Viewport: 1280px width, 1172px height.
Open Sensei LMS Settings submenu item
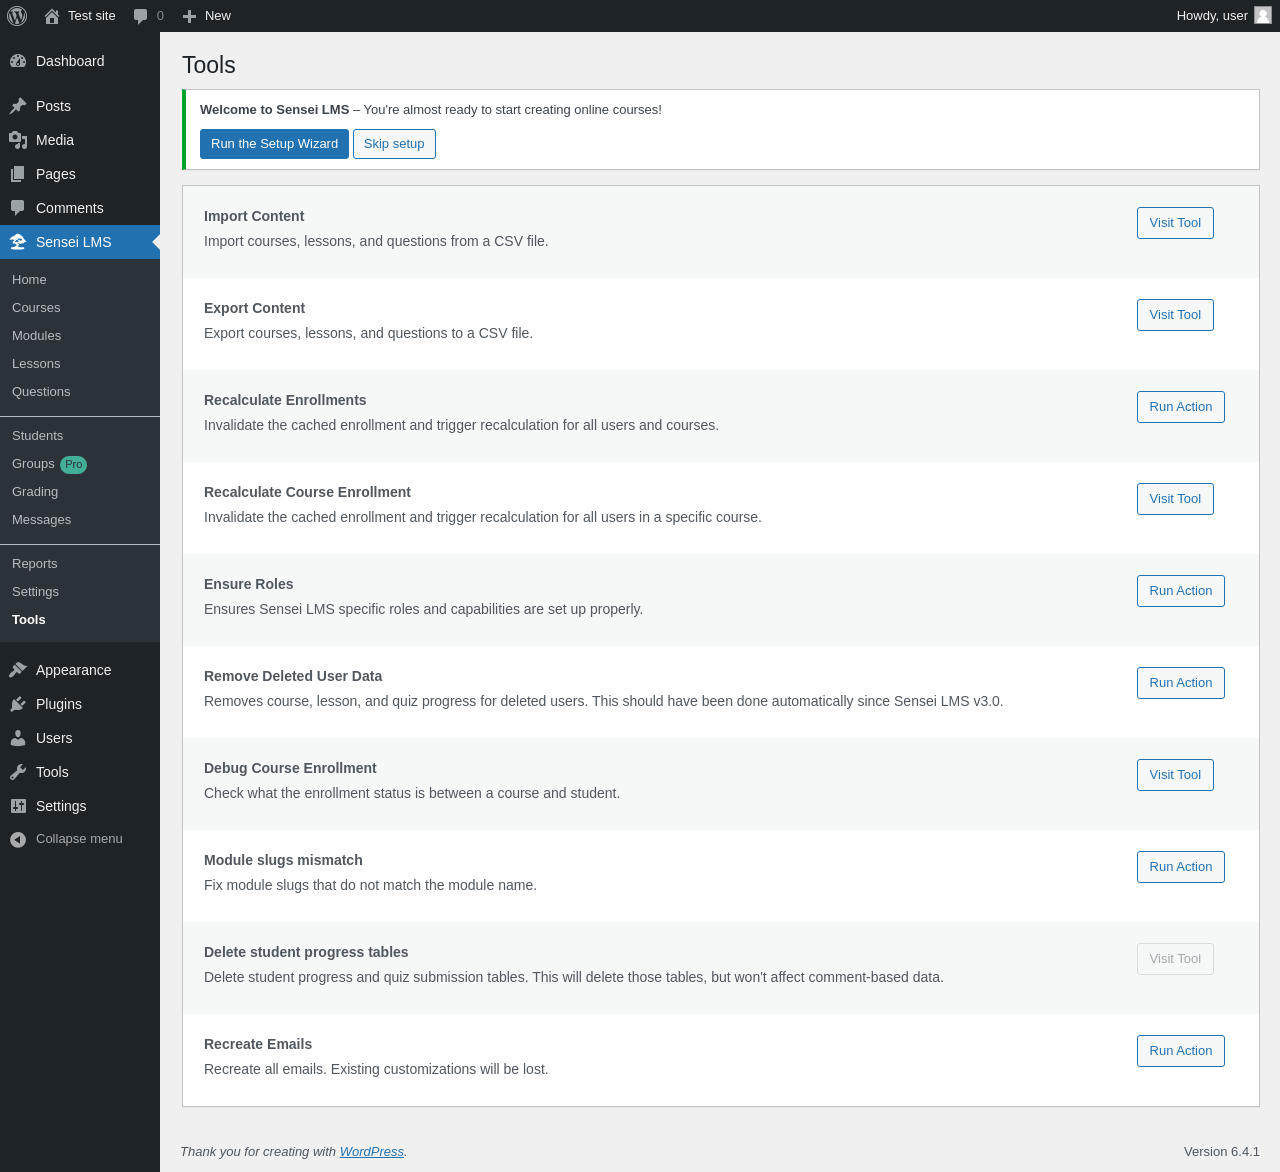coord(80,592)
